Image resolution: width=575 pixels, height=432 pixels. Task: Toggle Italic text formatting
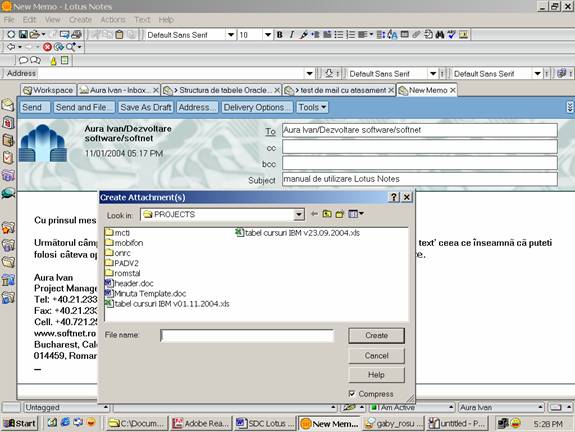(292, 34)
